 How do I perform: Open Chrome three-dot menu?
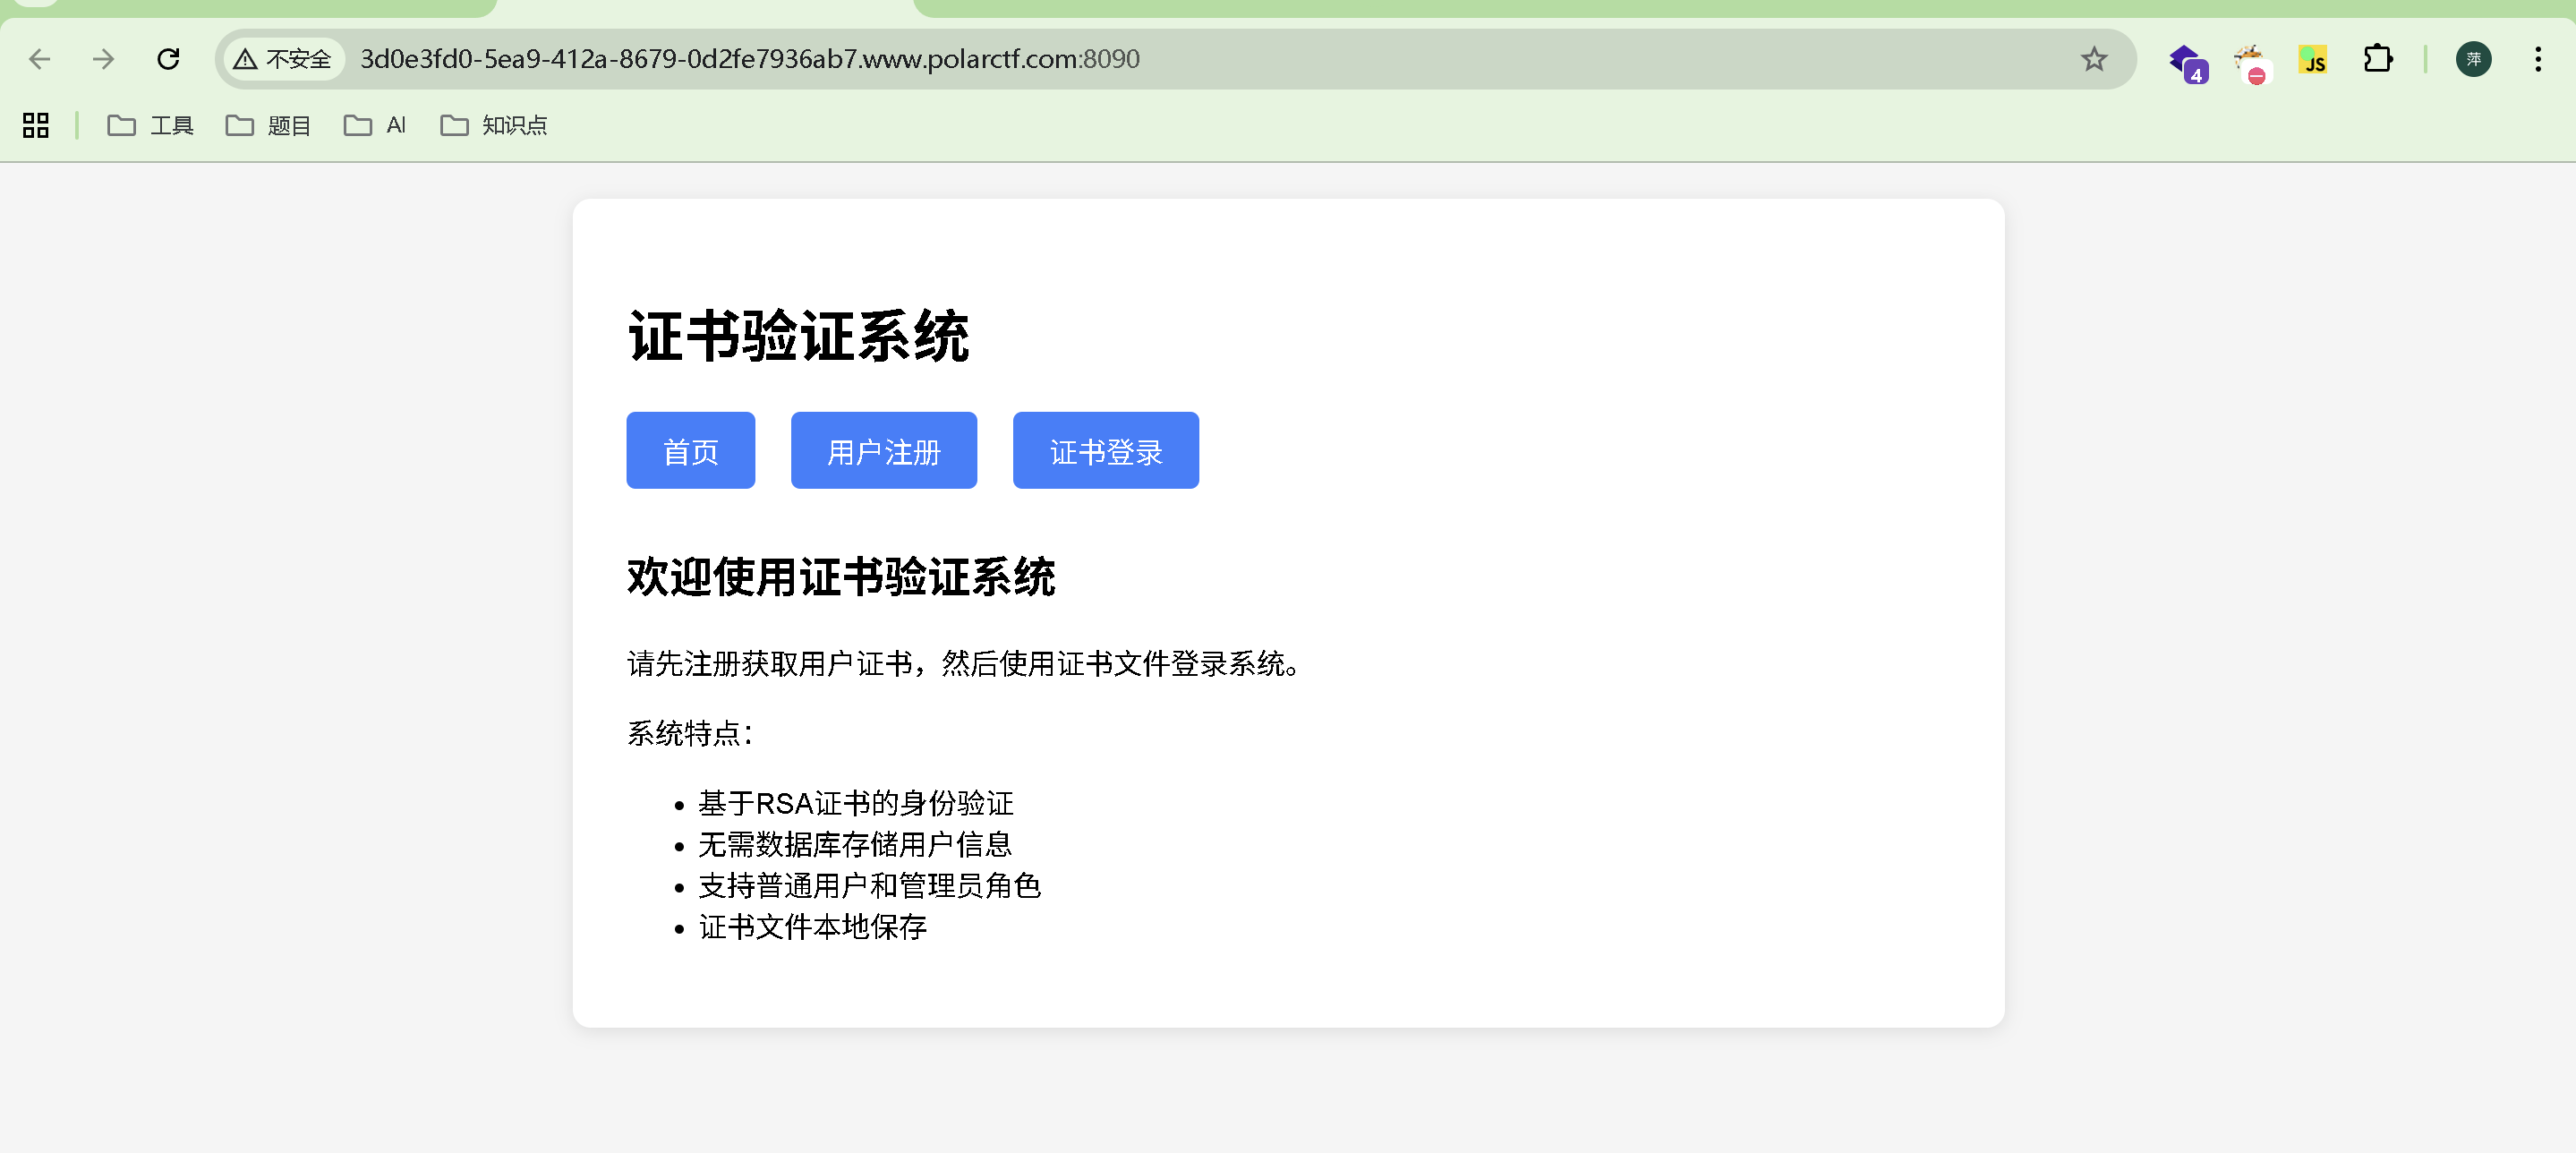pos(2537,59)
